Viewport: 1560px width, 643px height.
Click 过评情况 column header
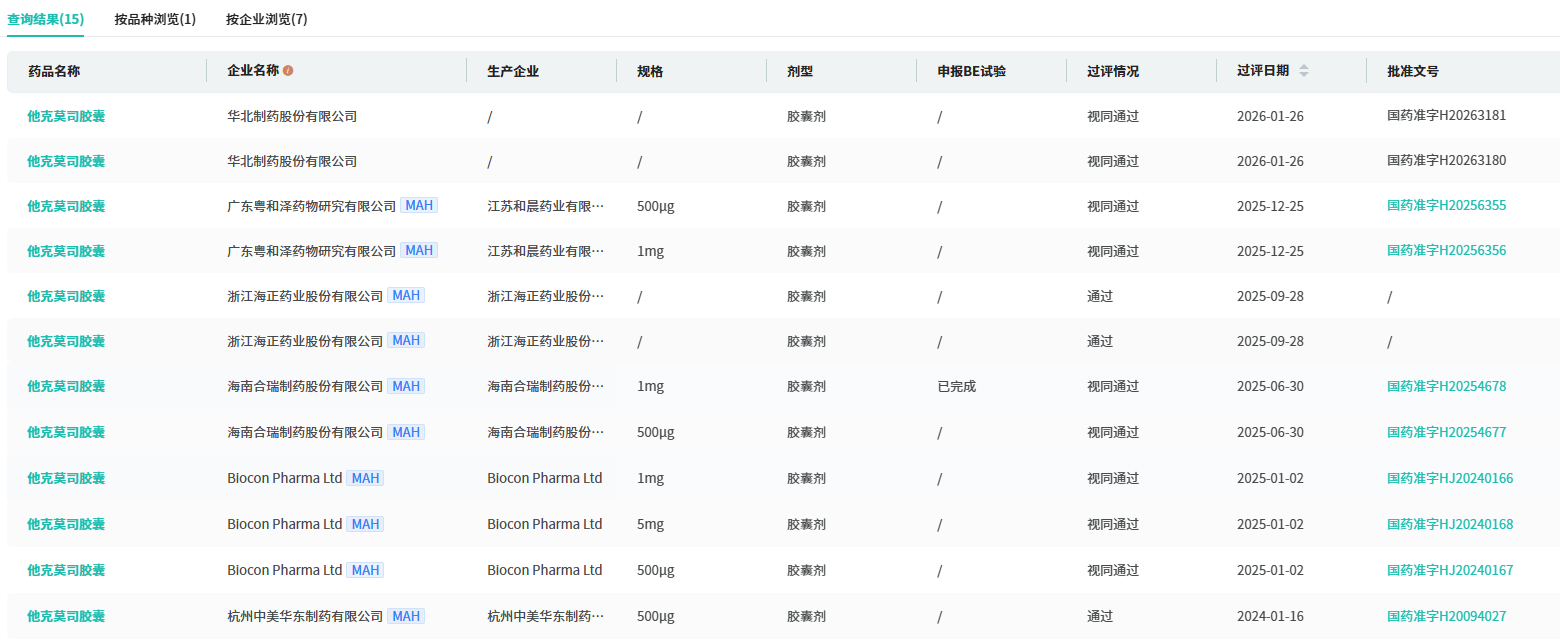[x=1113, y=71]
